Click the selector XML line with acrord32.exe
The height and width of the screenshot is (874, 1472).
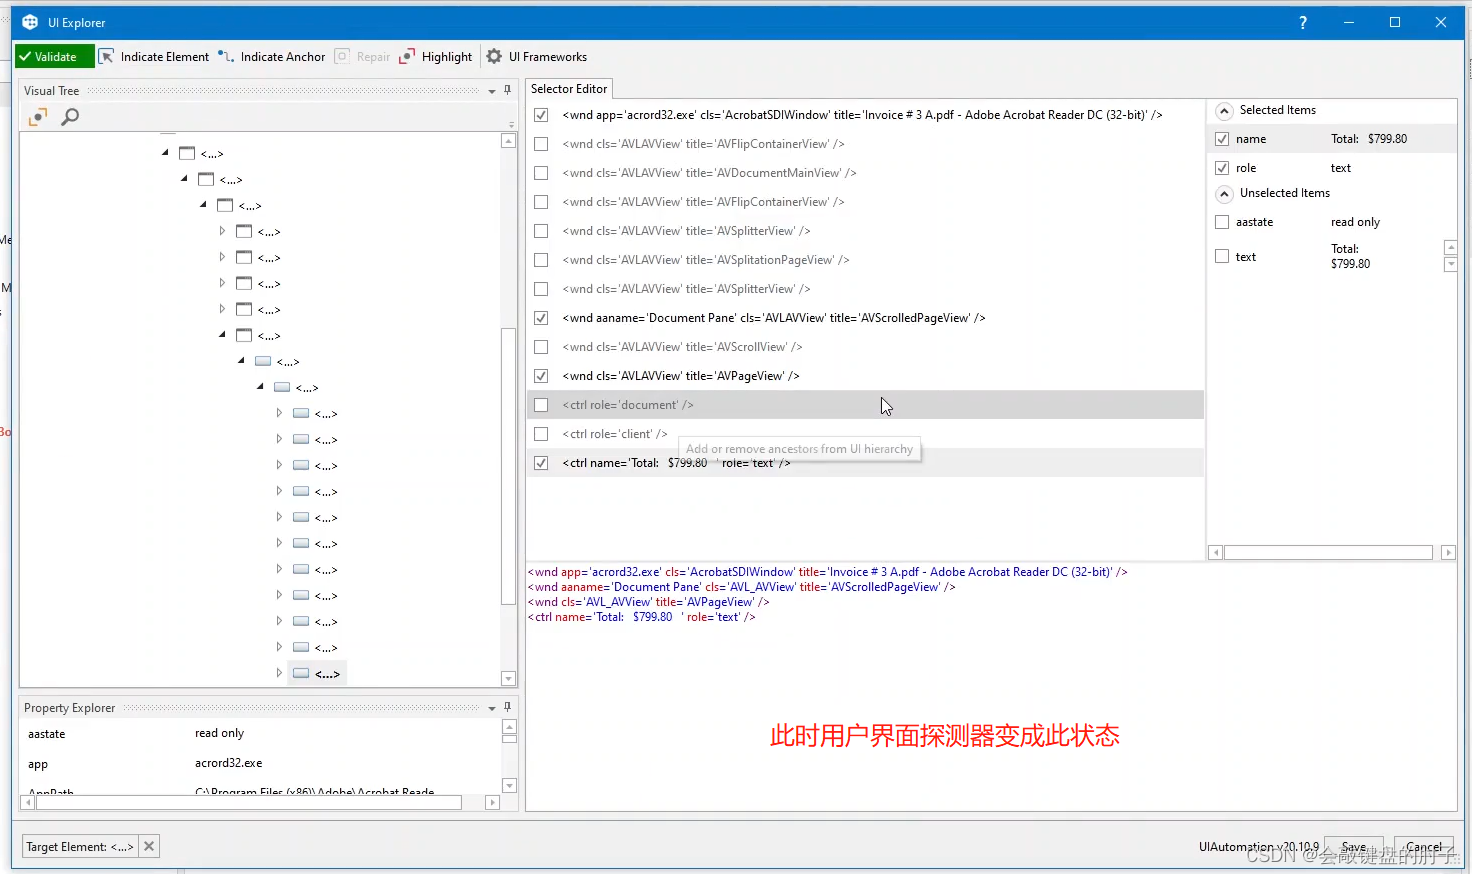click(828, 572)
